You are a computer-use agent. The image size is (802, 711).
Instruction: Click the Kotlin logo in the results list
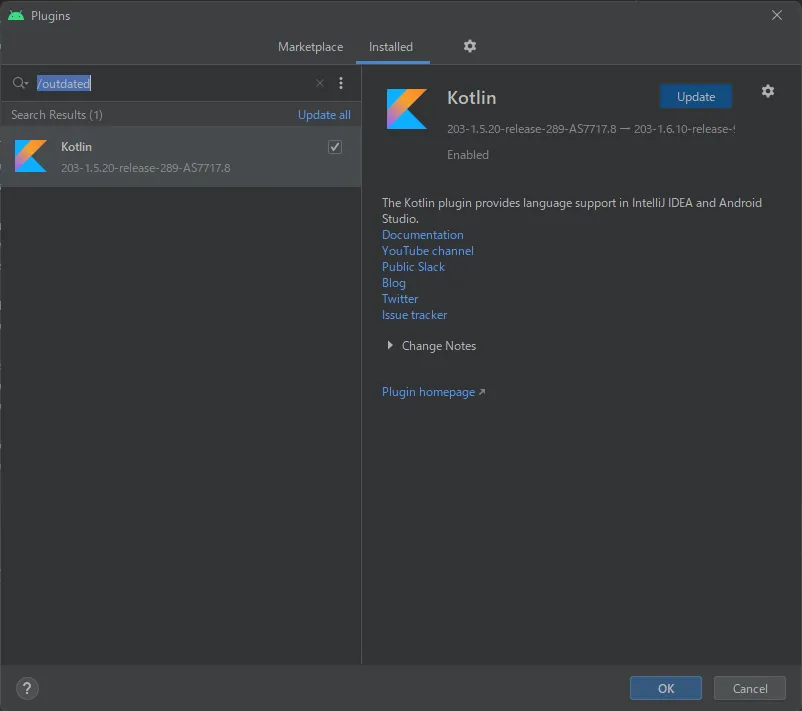(x=31, y=156)
